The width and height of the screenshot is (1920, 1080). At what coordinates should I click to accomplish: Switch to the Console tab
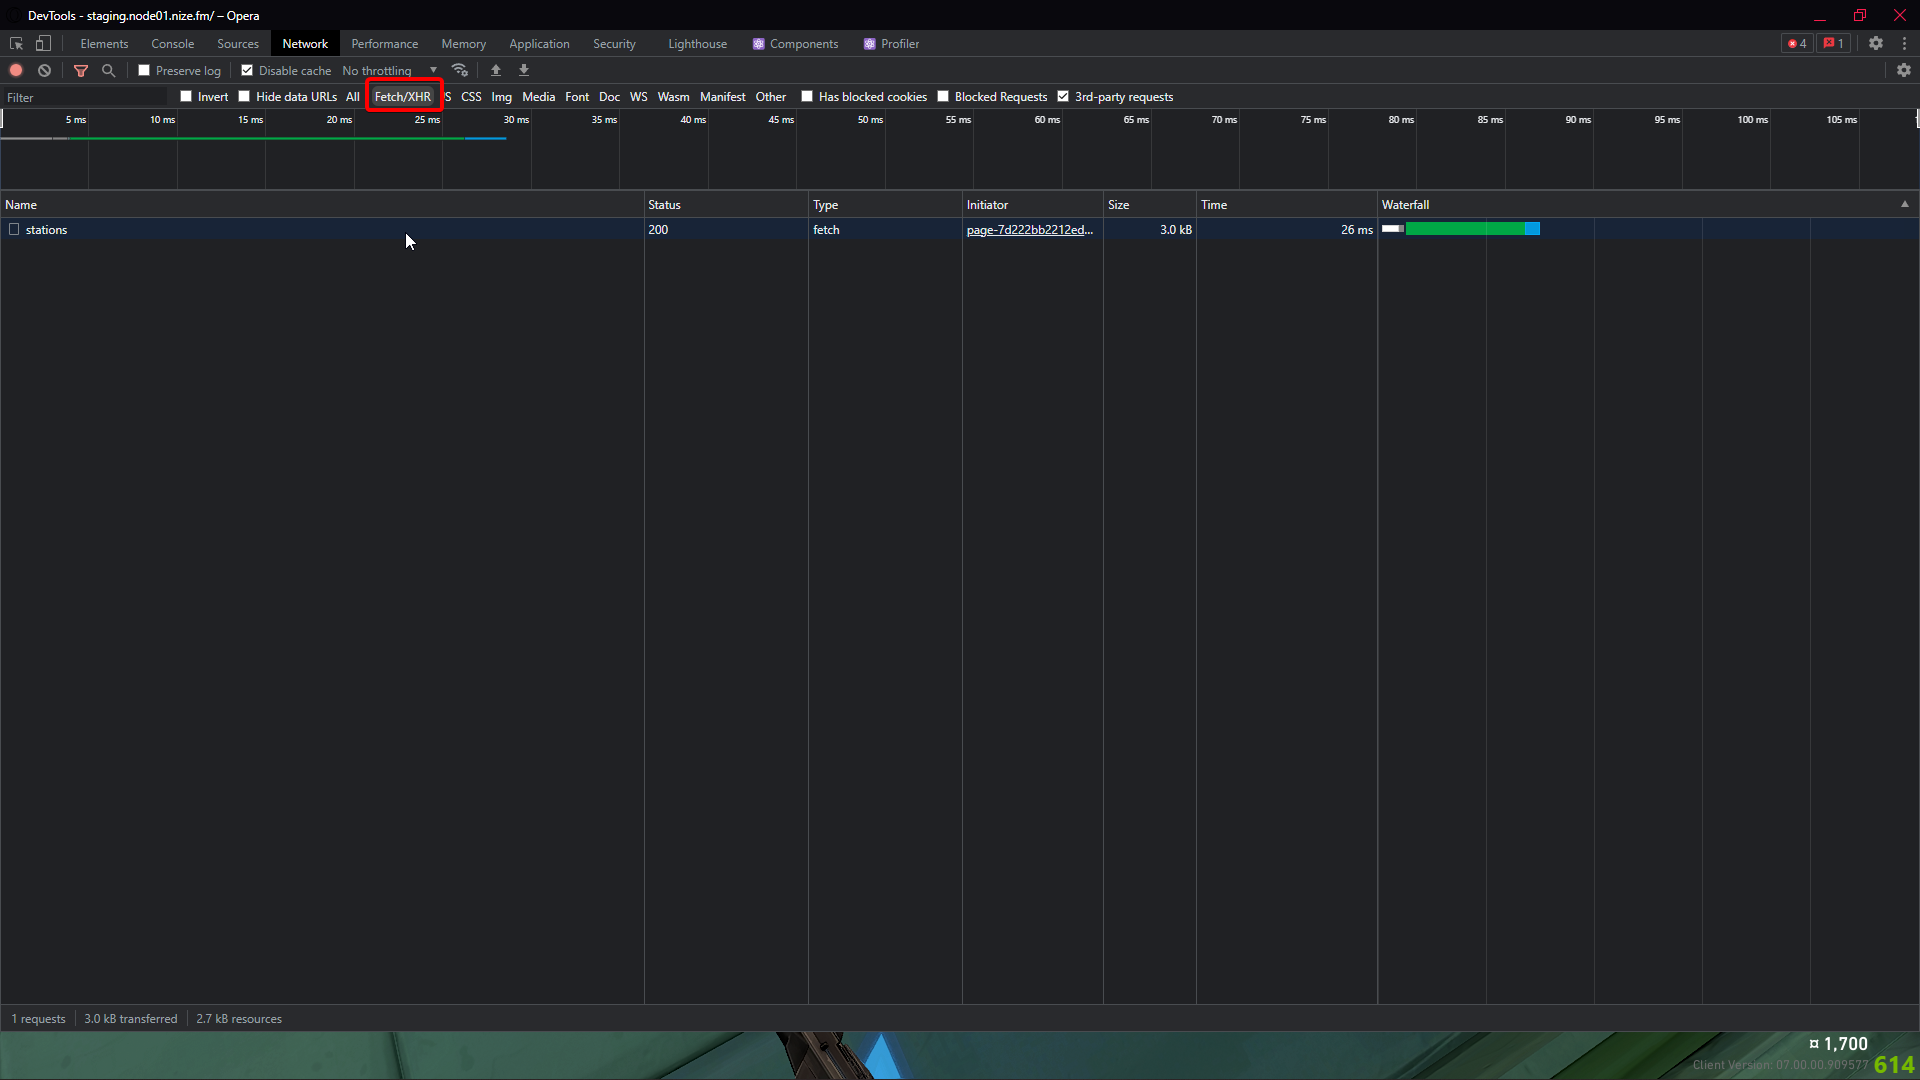pyautogui.click(x=172, y=43)
